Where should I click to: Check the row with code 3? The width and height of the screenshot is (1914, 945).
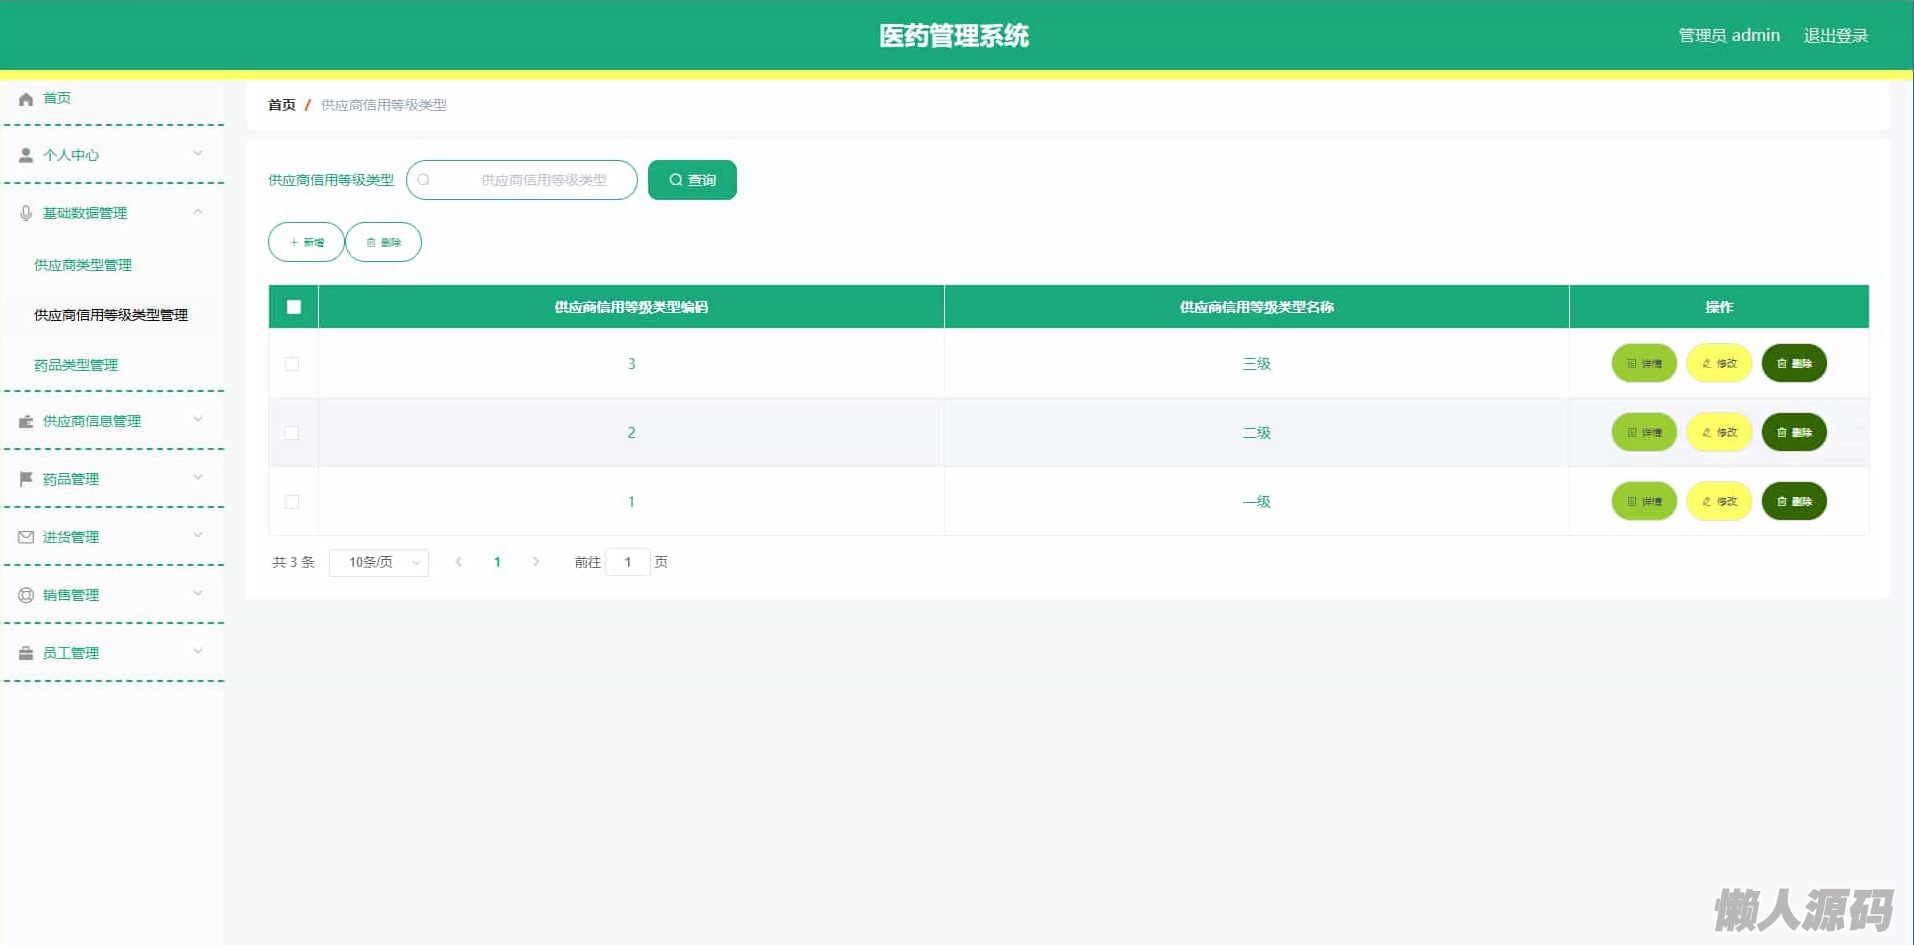(x=292, y=364)
